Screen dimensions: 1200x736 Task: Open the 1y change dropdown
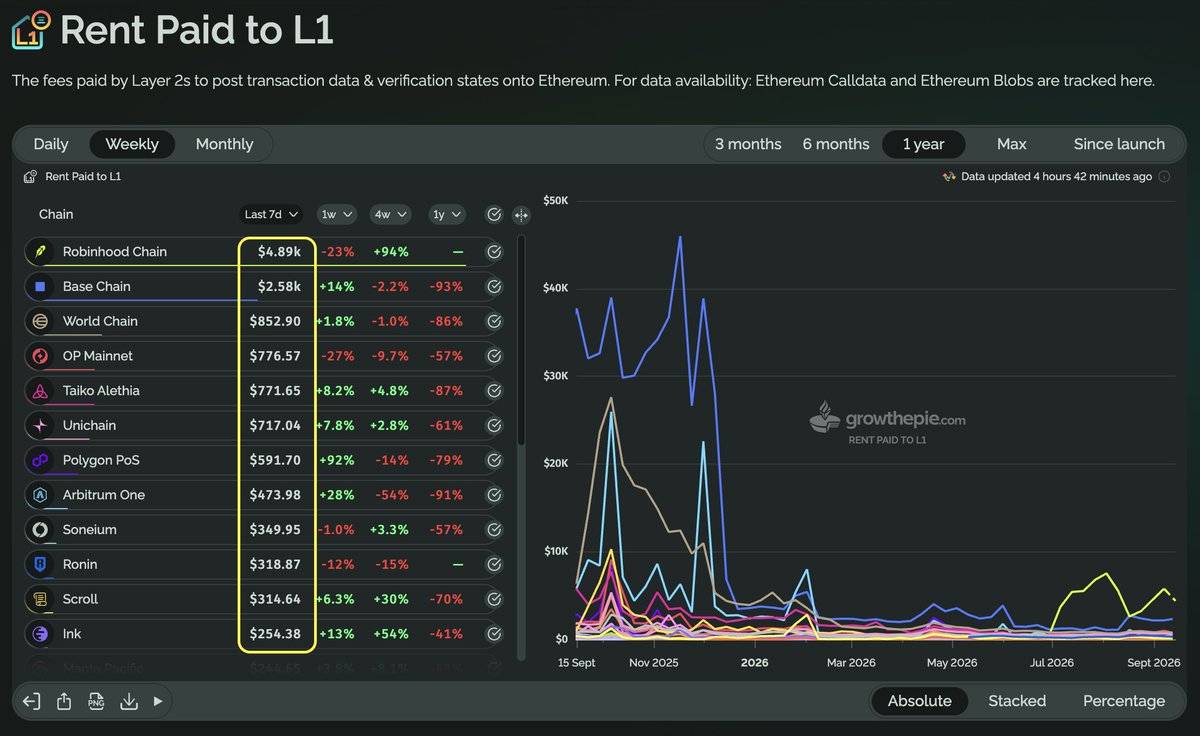(445, 215)
